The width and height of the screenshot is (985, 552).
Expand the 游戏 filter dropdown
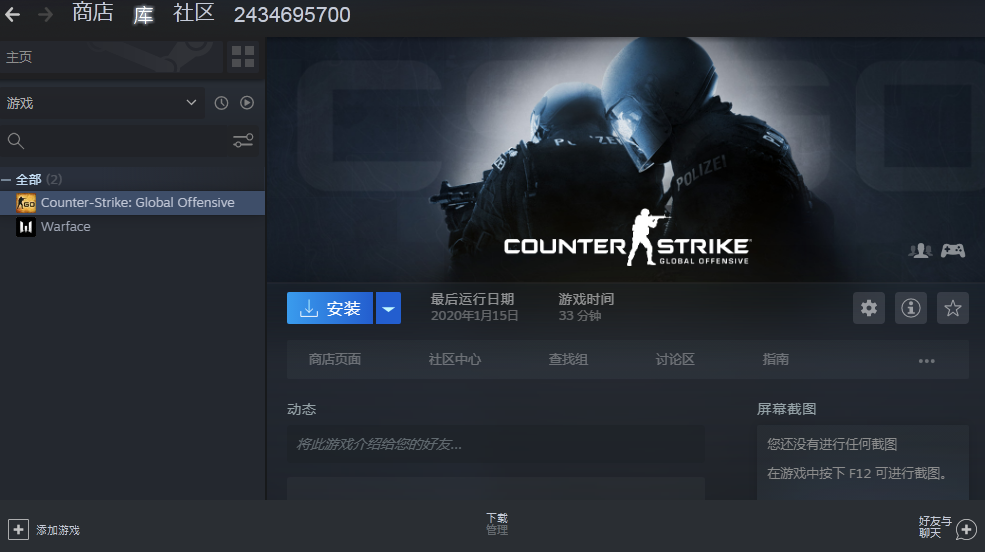pos(102,103)
